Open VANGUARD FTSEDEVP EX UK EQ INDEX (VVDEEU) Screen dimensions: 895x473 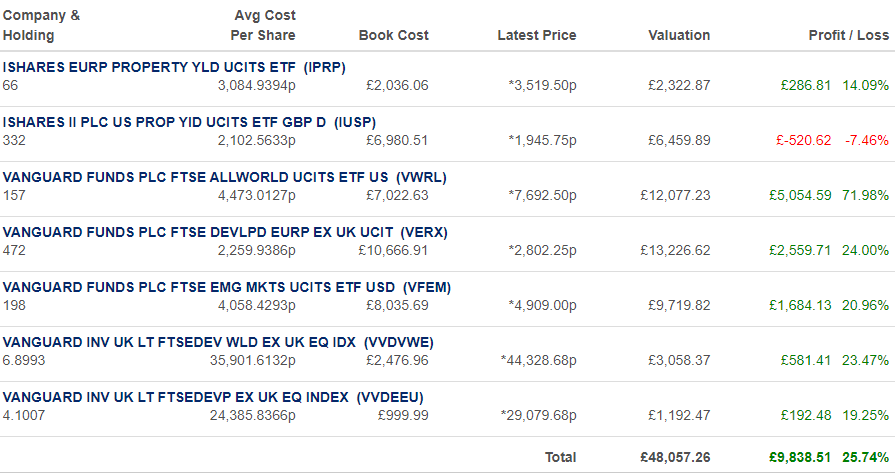(213, 397)
